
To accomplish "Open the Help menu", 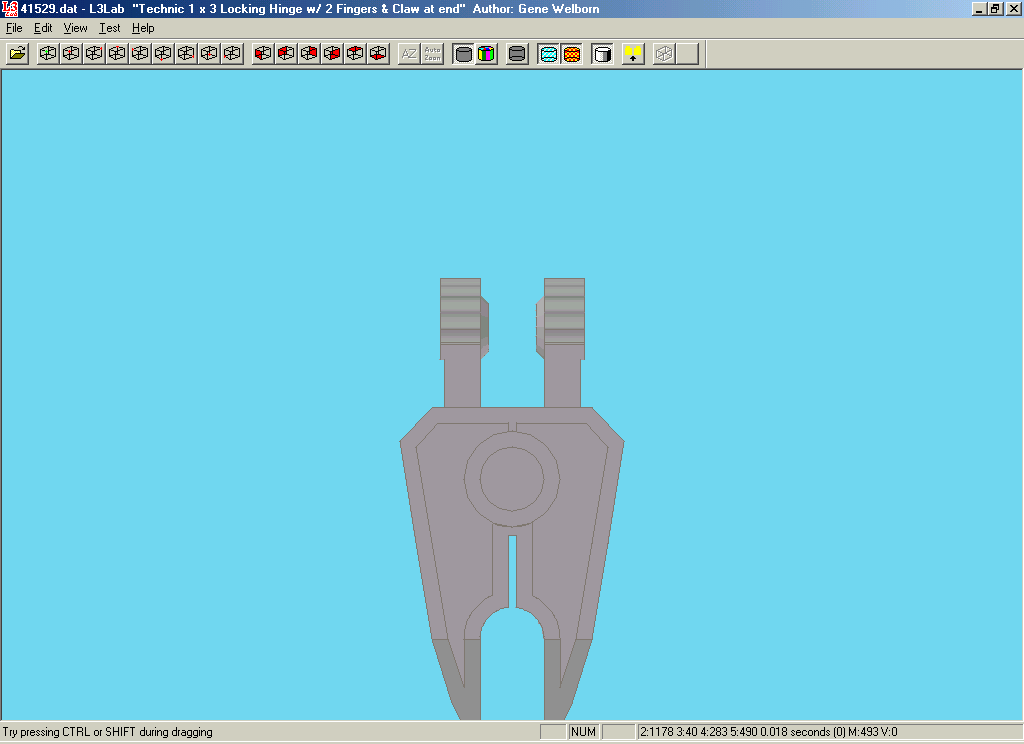I will [x=143, y=28].
